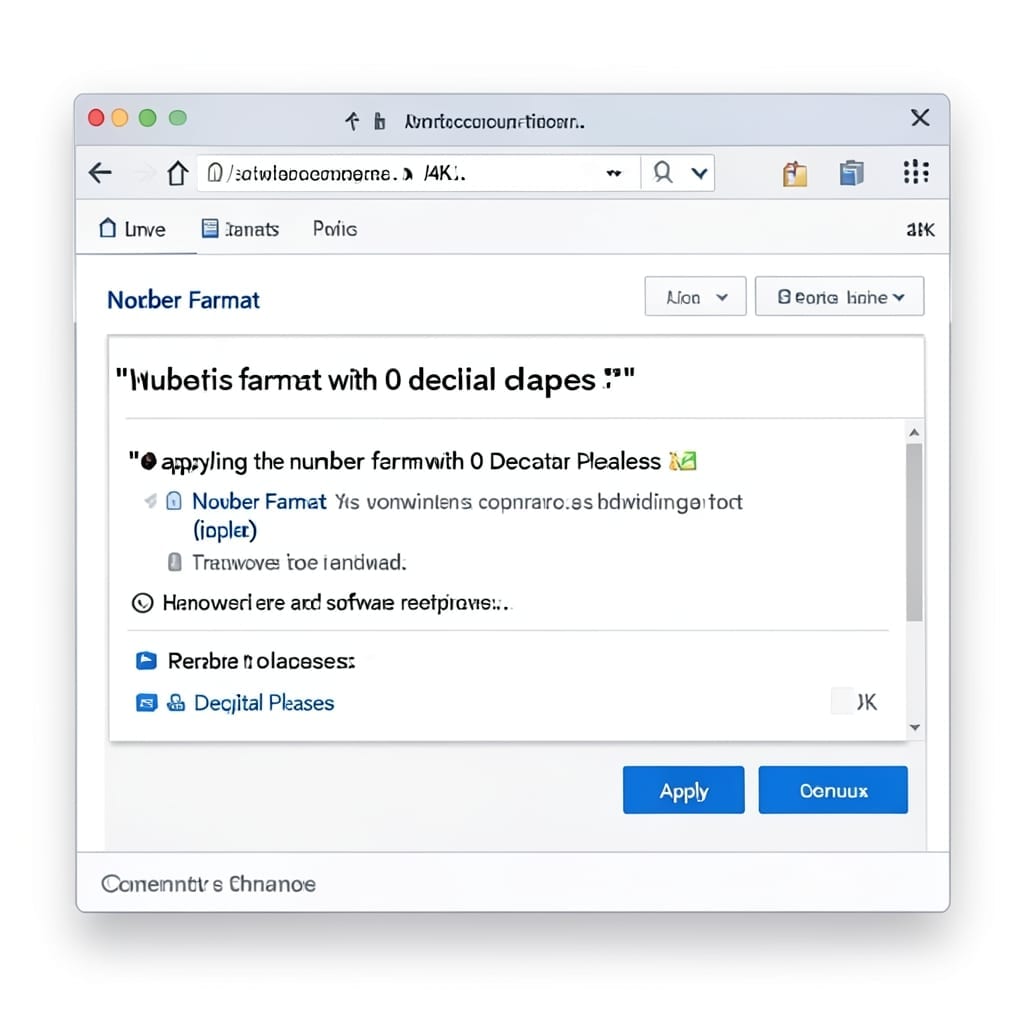Open the Georte linhe dropdown

[x=839, y=296]
